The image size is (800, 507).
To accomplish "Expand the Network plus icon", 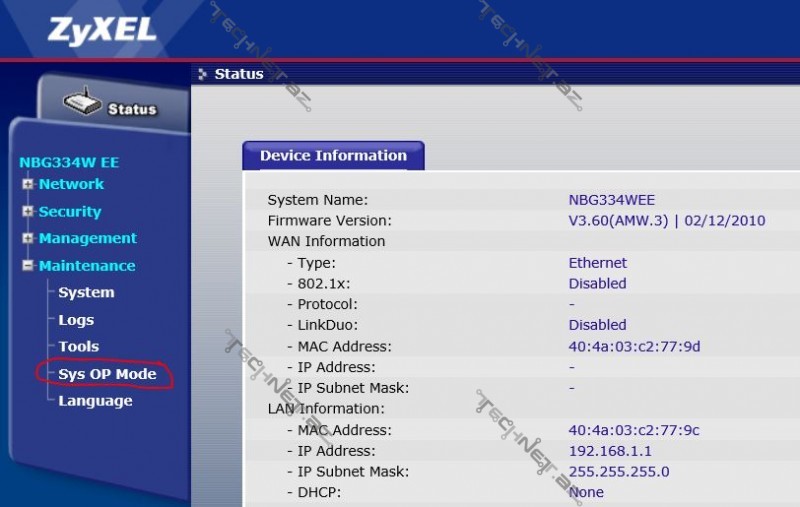I will pos(28,184).
